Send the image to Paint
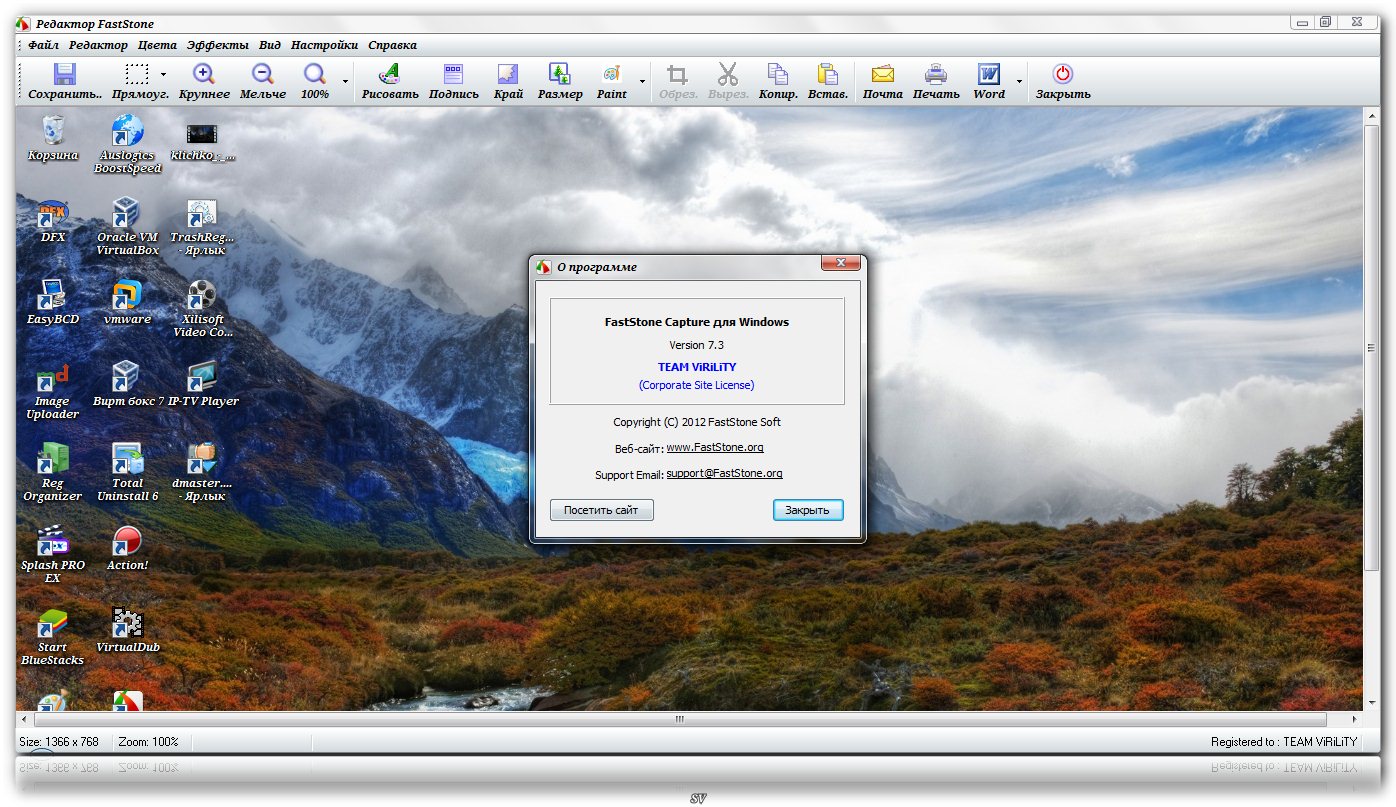1396x807 pixels. (x=611, y=75)
